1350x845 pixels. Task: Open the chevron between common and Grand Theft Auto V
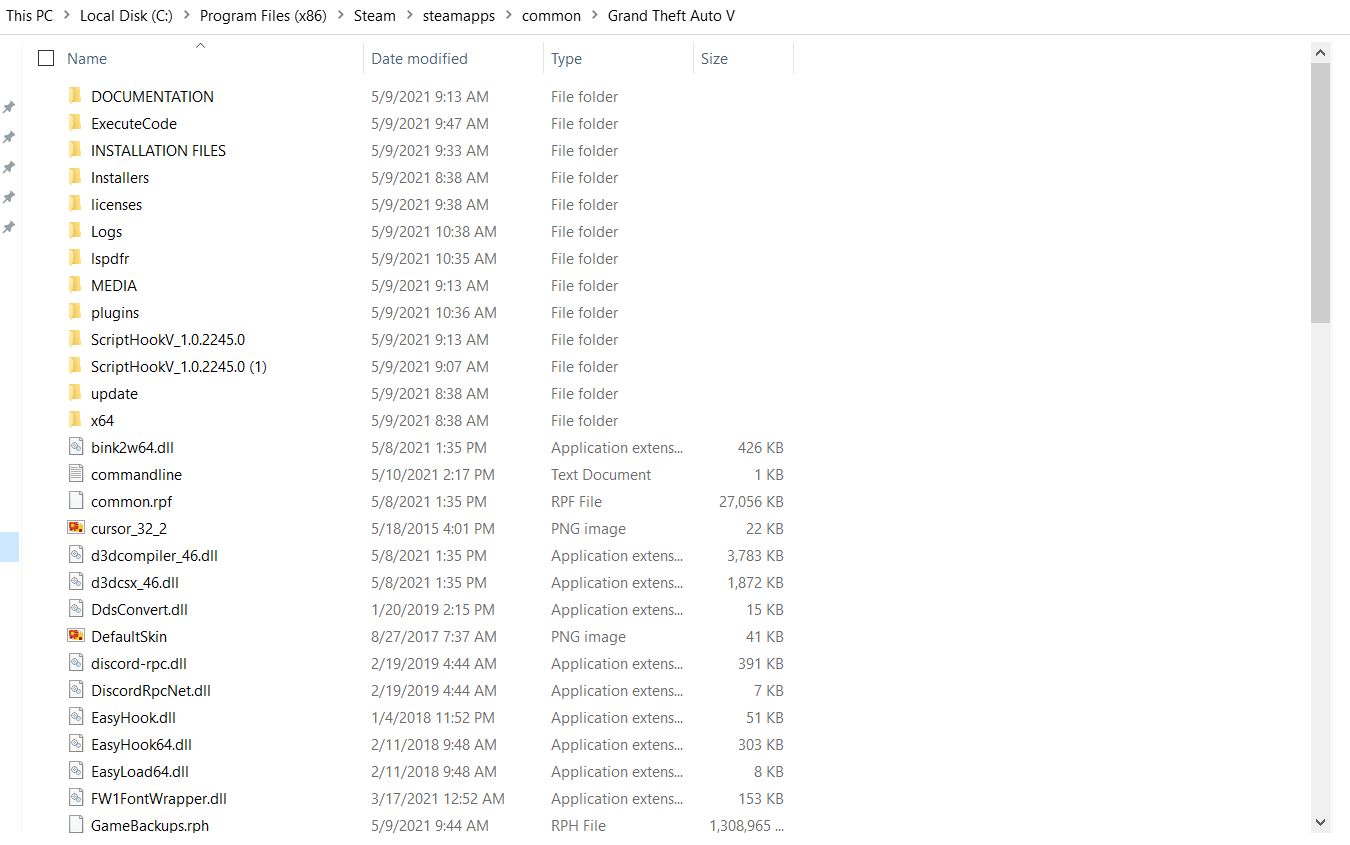(x=594, y=16)
